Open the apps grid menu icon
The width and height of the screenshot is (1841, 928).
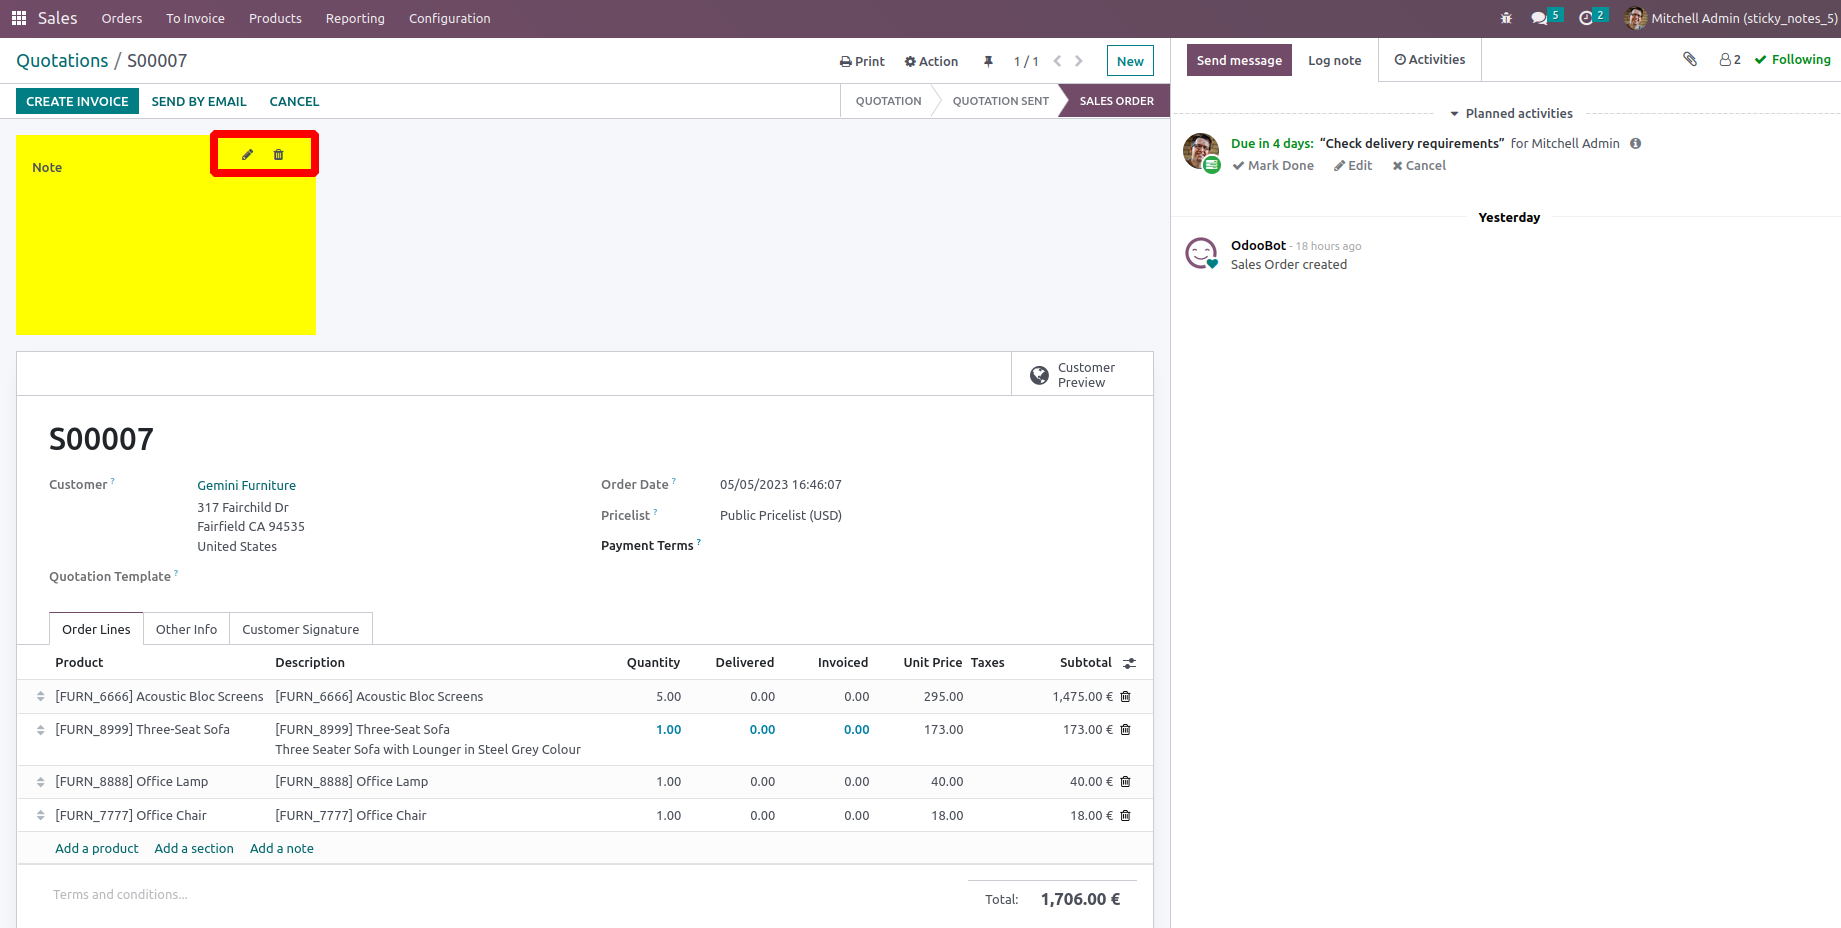pyautogui.click(x=18, y=18)
